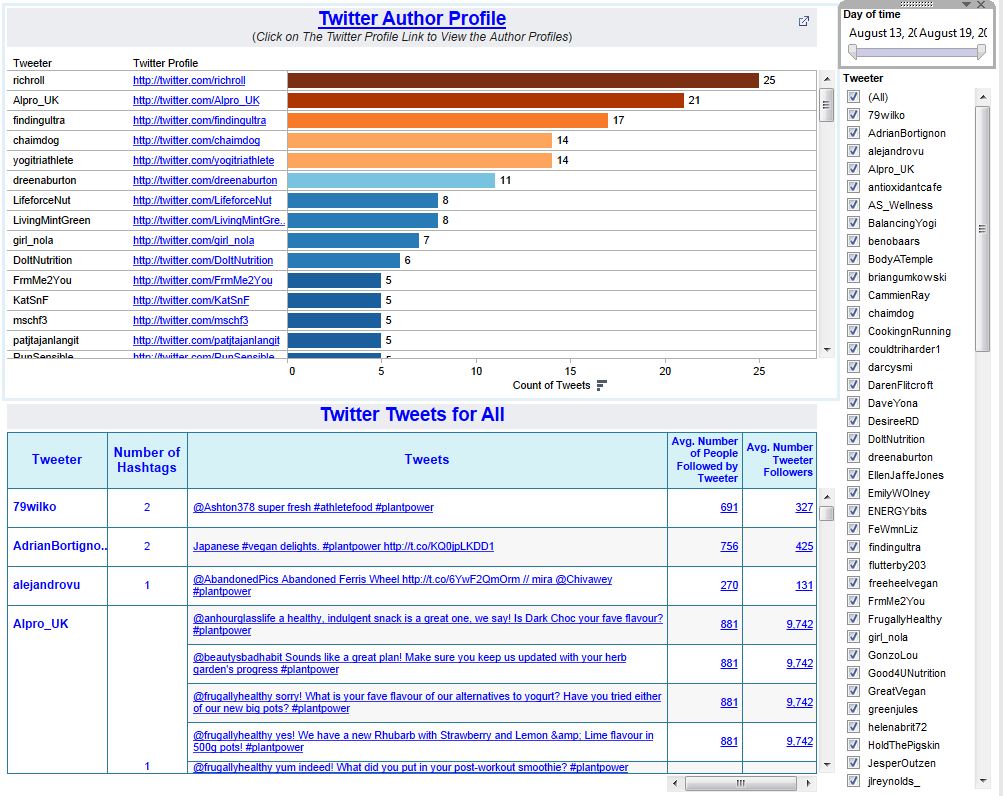Click the tweets table horizontal scrollbar thumb

(x=741, y=783)
